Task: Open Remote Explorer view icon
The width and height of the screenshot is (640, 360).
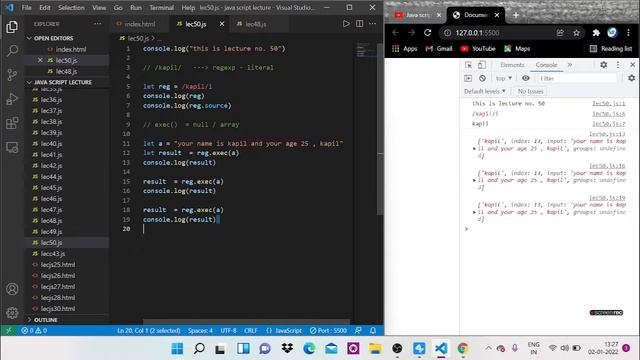Action: point(12,147)
